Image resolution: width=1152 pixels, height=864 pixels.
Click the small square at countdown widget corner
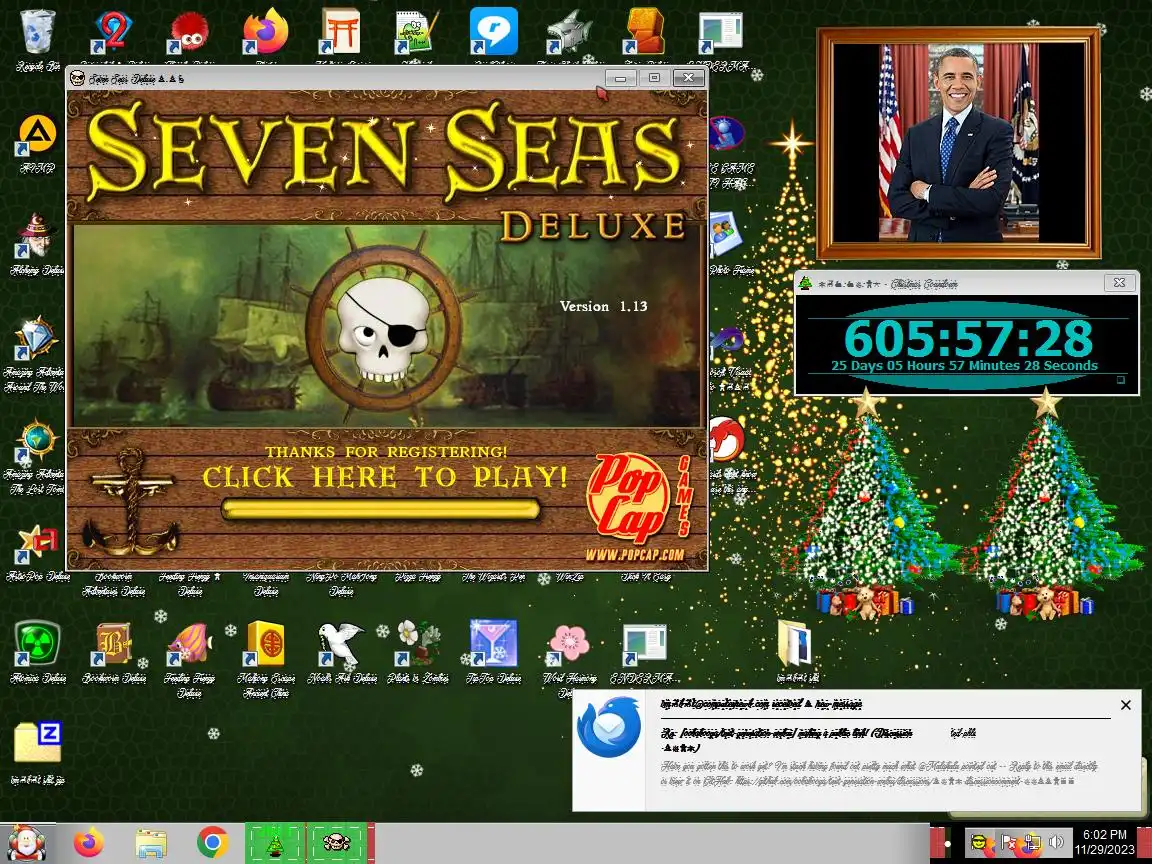1120,380
